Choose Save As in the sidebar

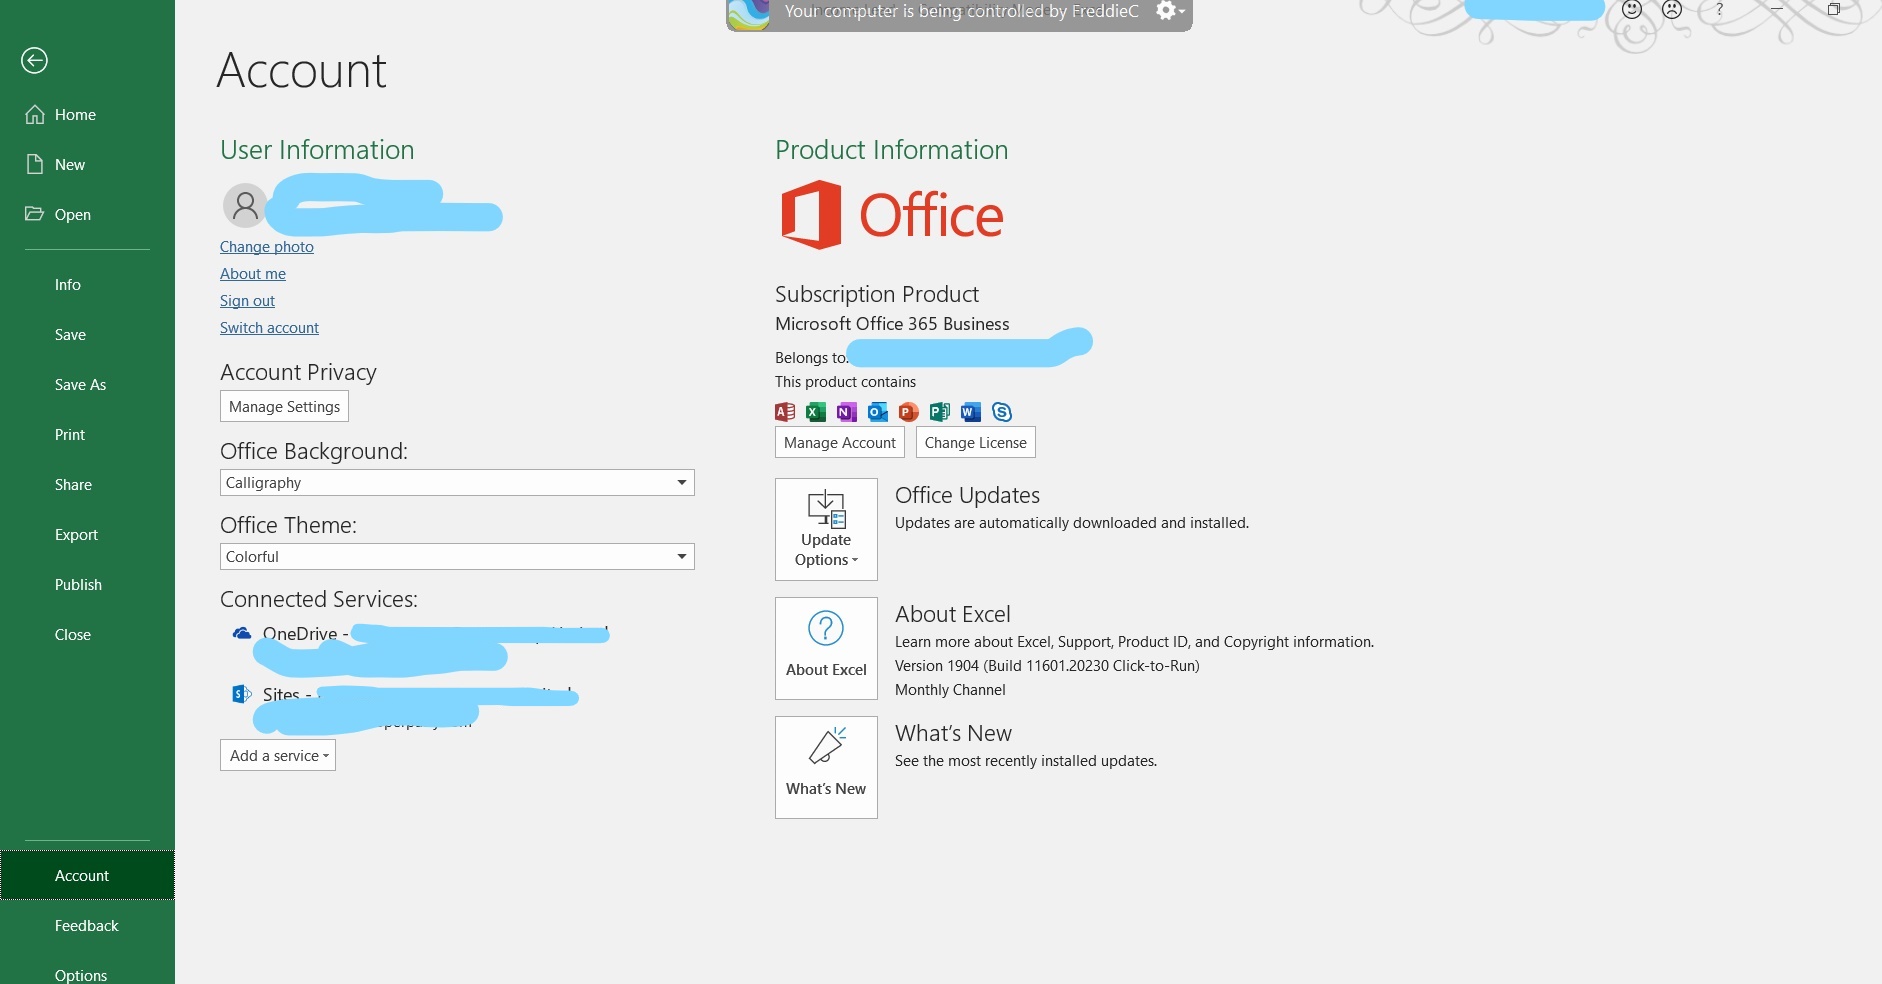coord(87,385)
